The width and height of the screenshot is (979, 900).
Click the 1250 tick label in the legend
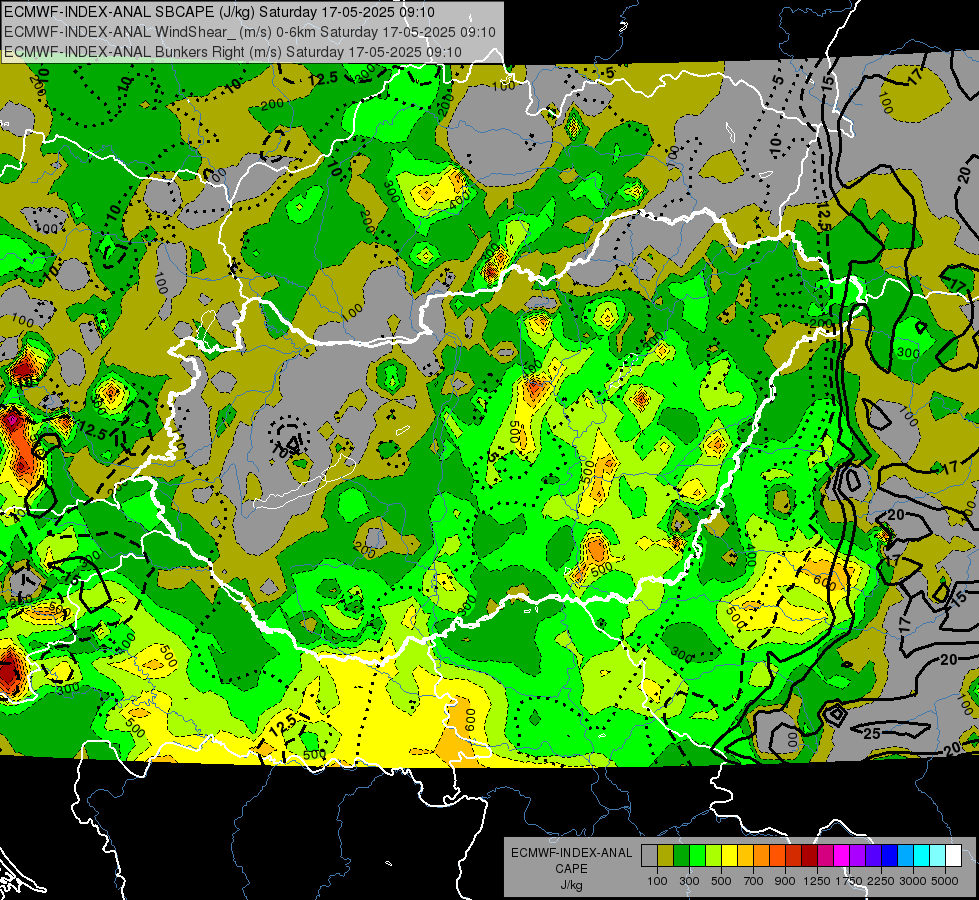pyautogui.click(x=817, y=881)
